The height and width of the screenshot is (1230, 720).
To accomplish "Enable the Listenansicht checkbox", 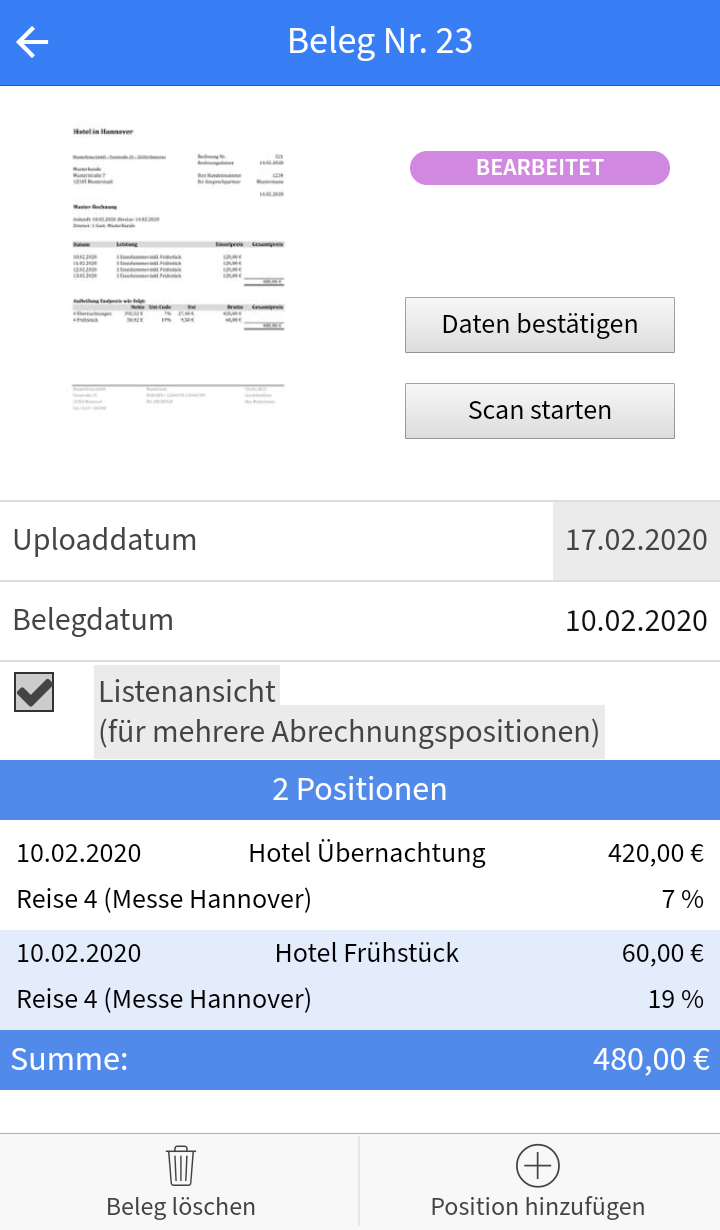I will [33, 691].
